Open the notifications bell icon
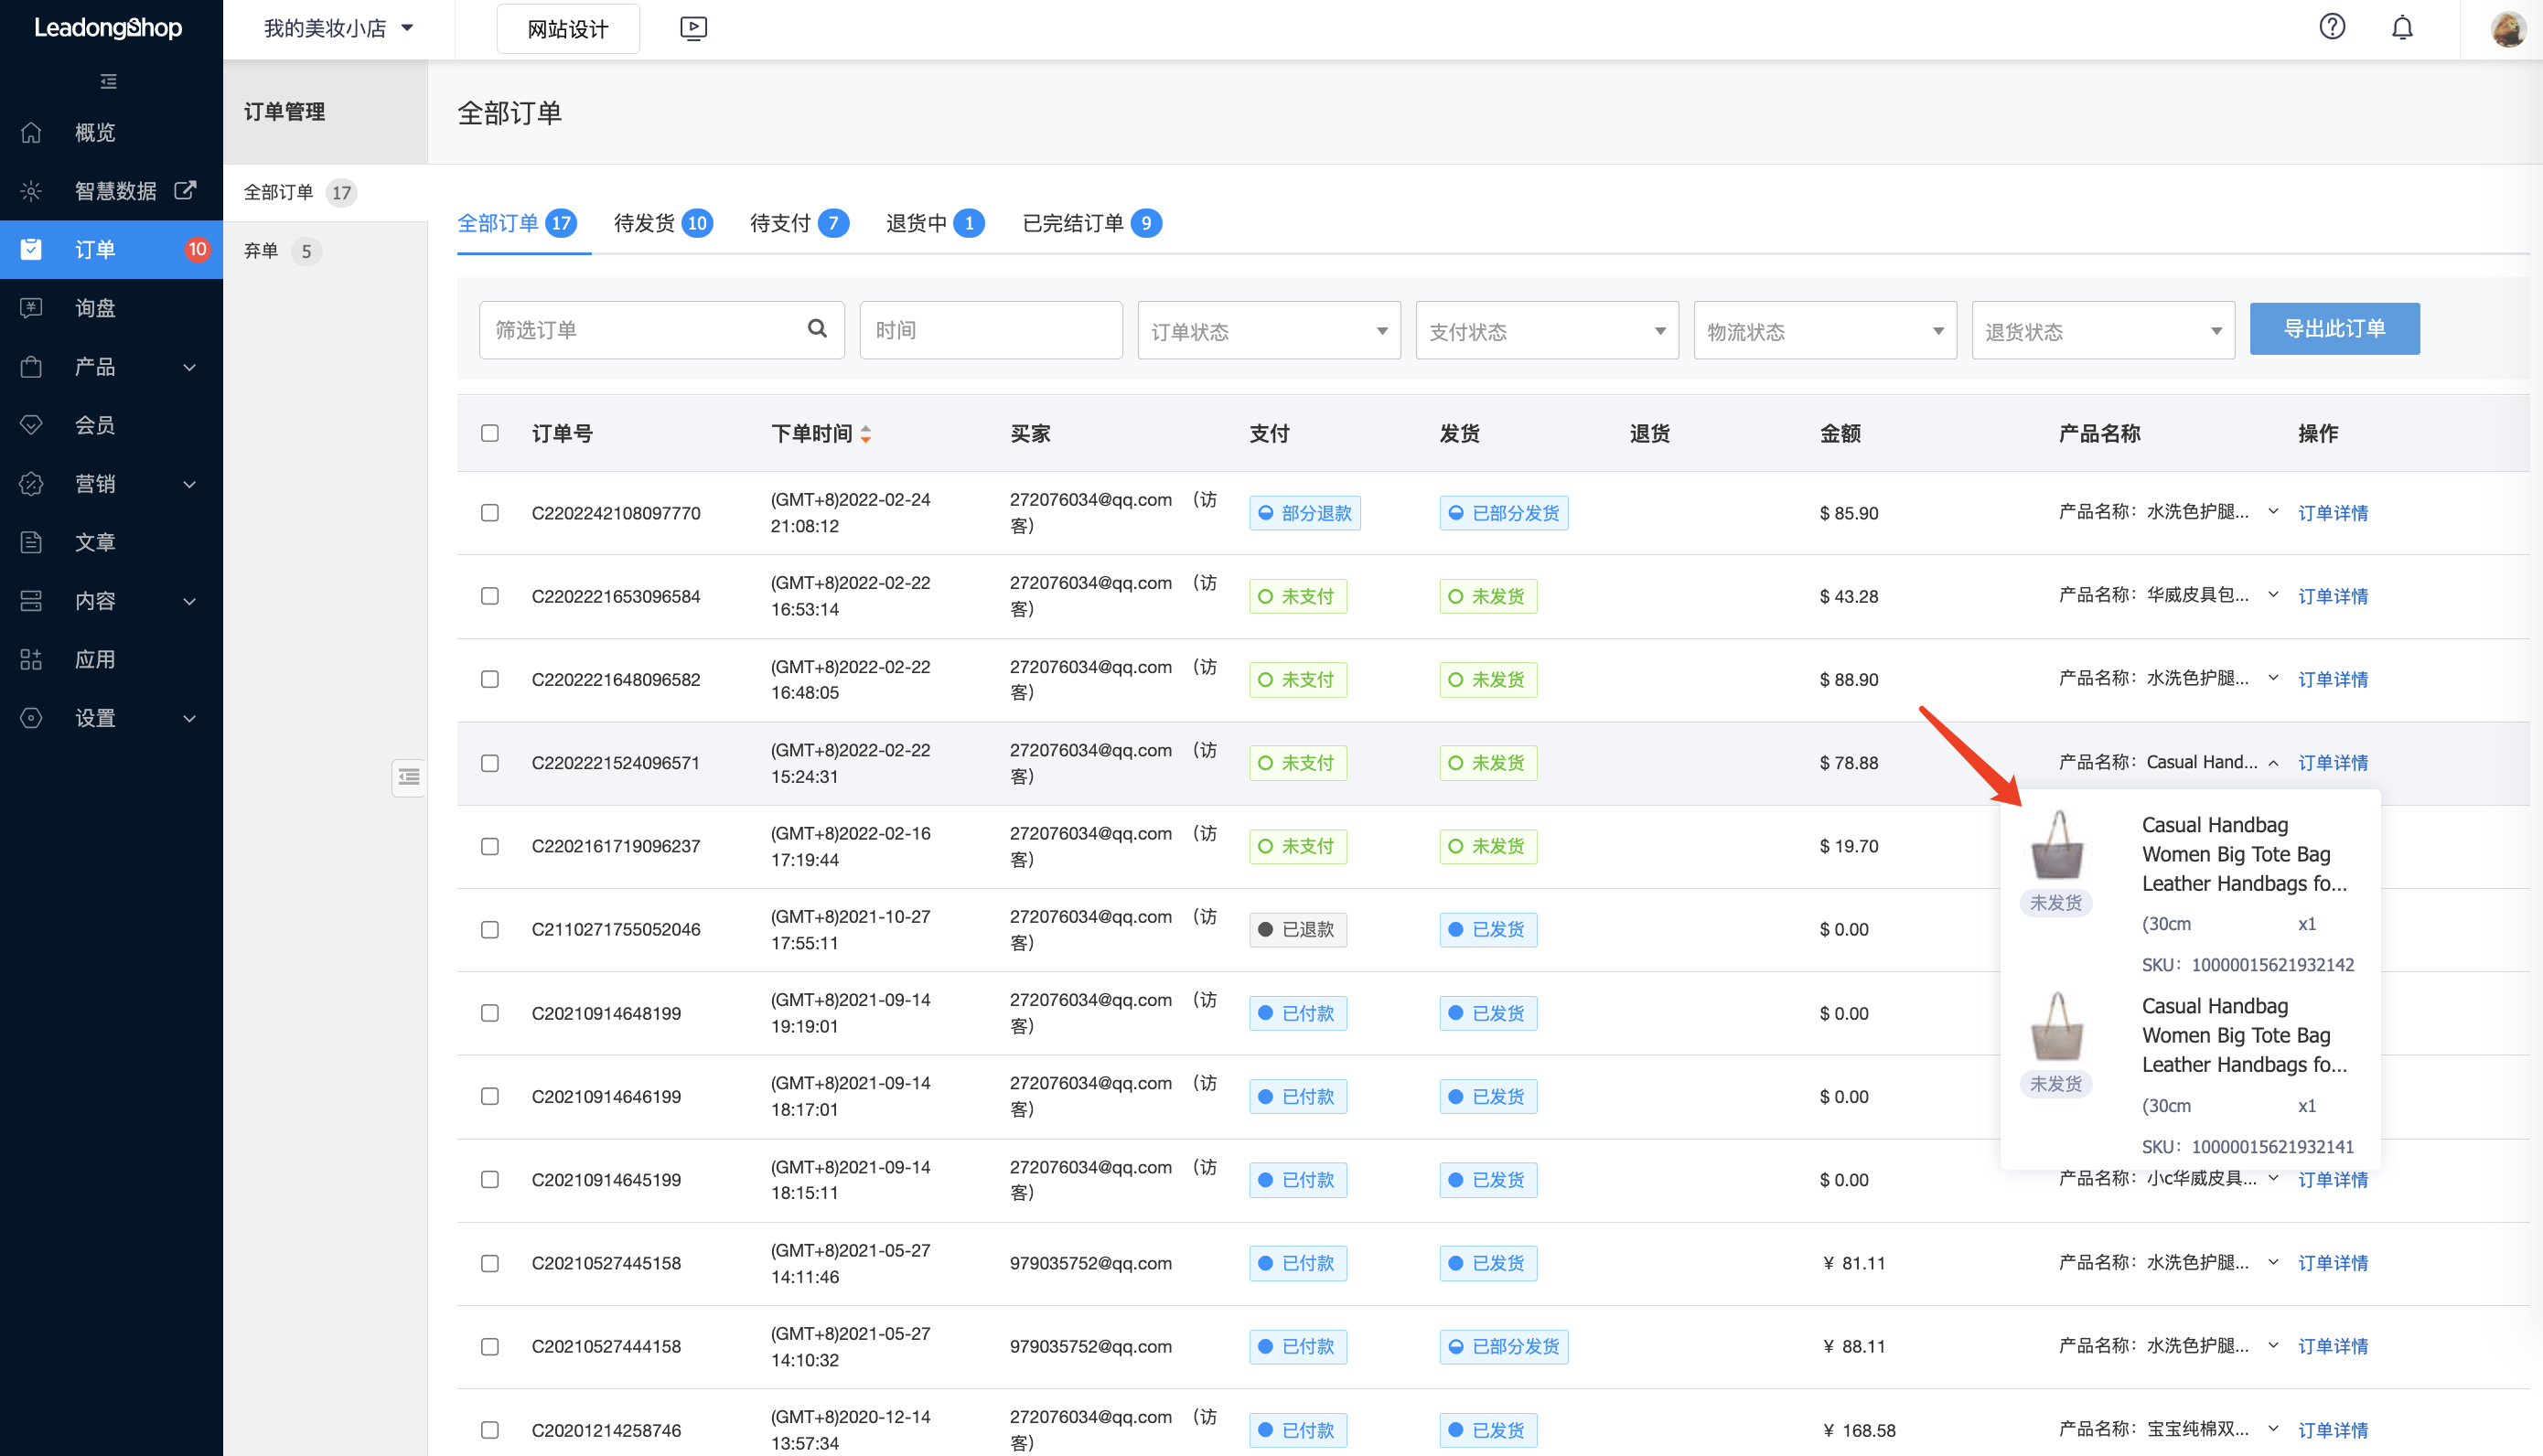 (x=2401, y=28)
